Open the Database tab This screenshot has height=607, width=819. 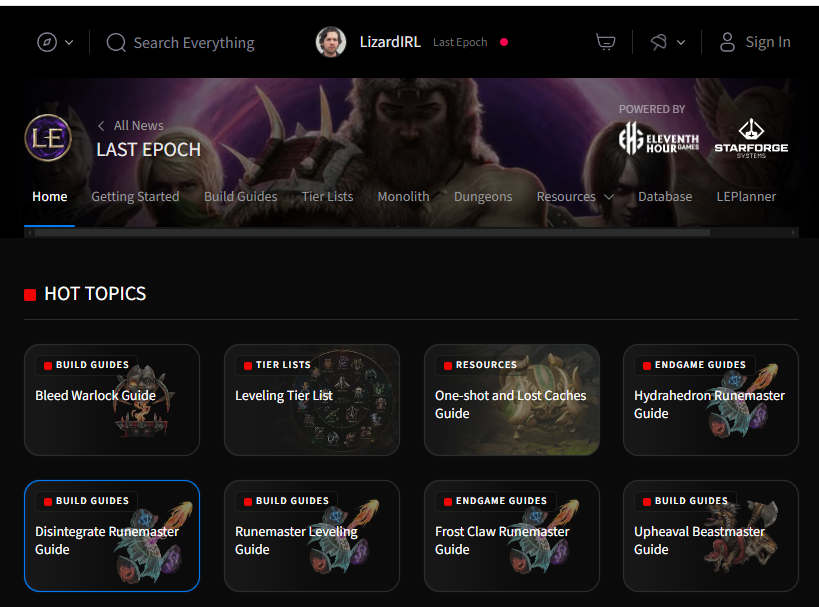[665, 196]
